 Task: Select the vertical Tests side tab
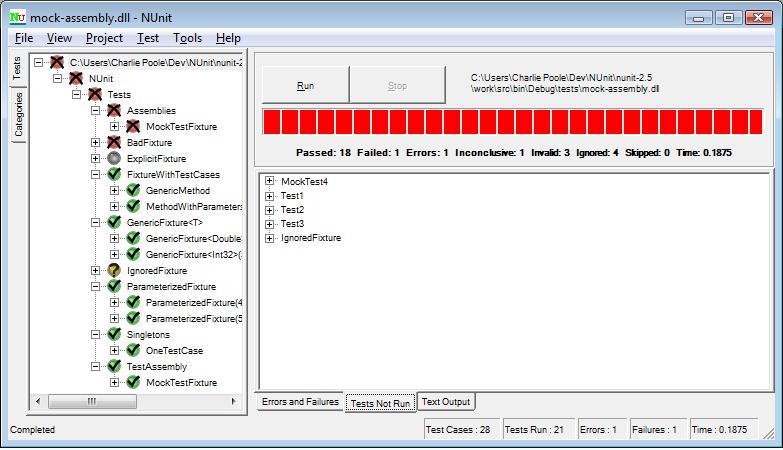(17, 68)
